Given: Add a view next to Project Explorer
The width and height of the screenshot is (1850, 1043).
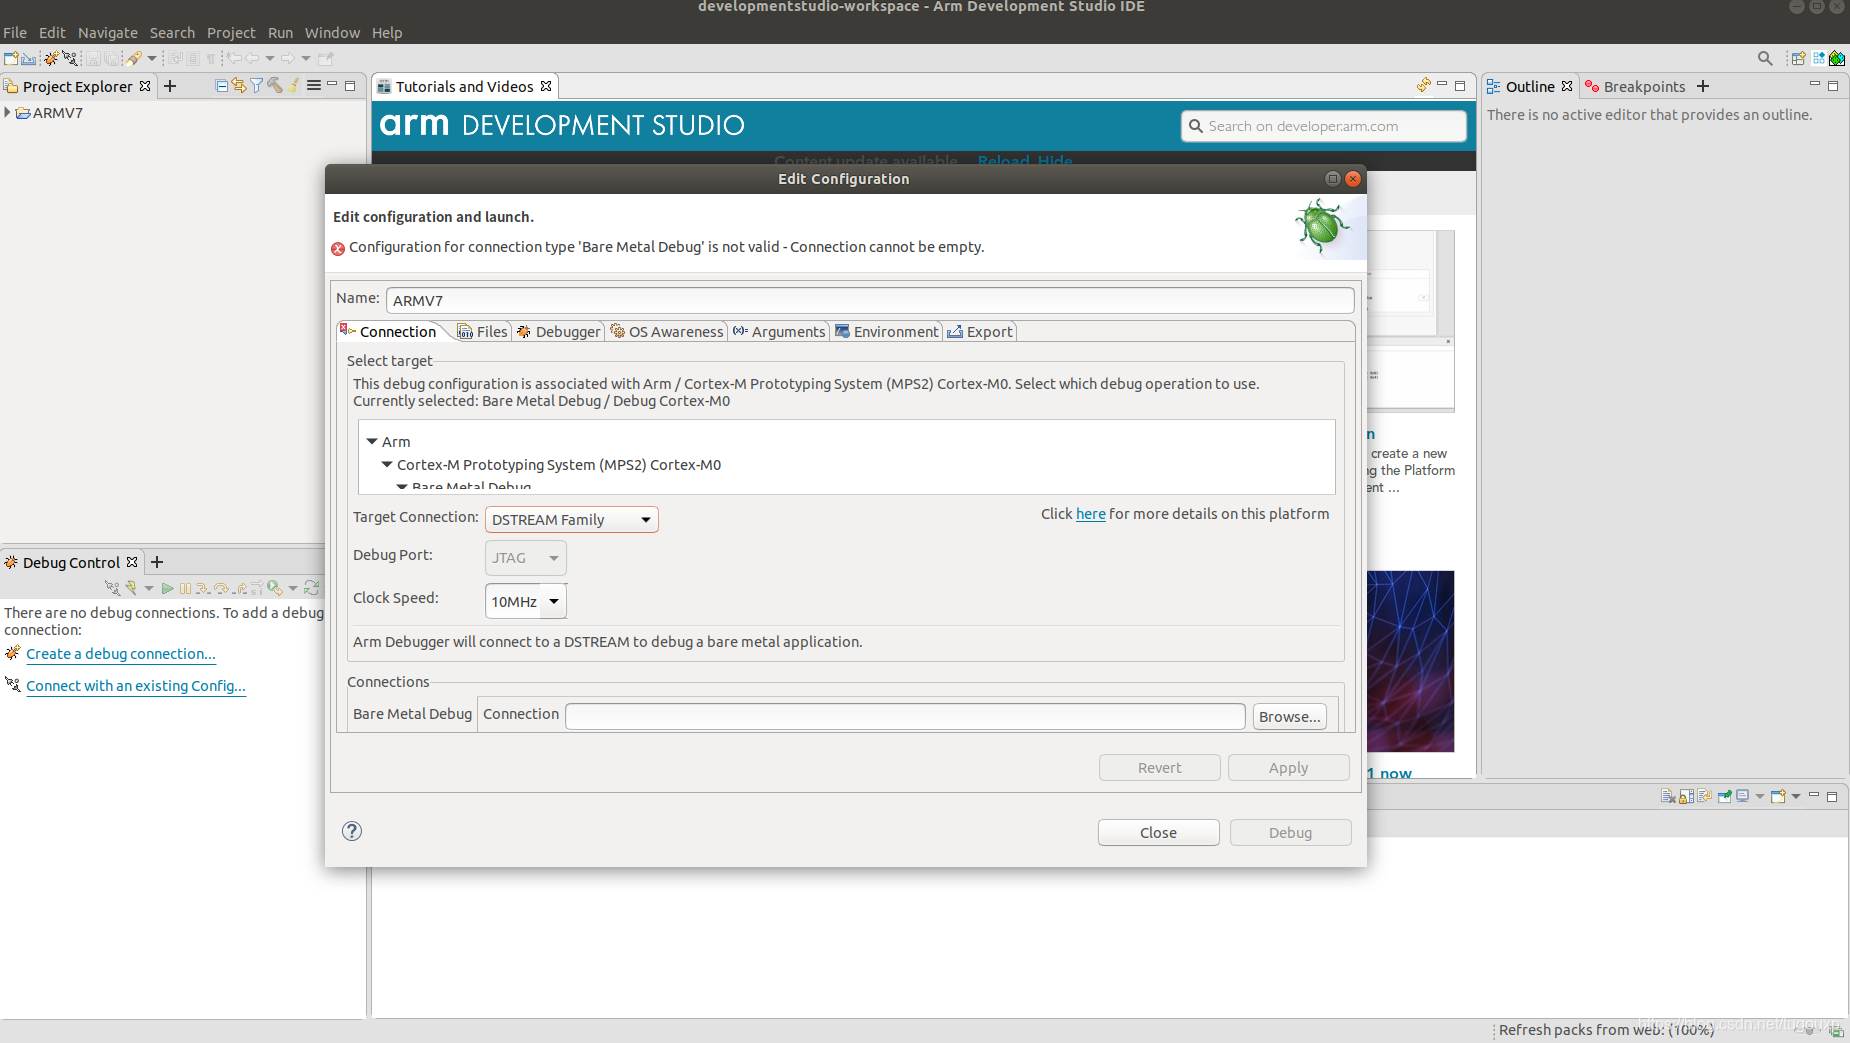Looking at the screenshot, I should (x=170, y=86).
